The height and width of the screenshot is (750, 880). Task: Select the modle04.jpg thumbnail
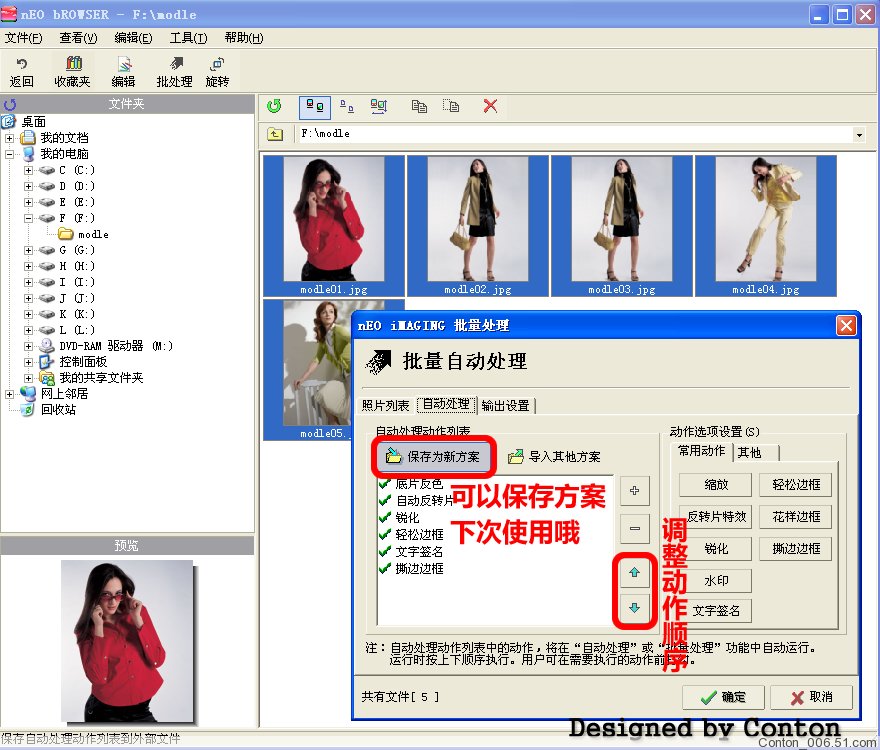click(766, 226)
